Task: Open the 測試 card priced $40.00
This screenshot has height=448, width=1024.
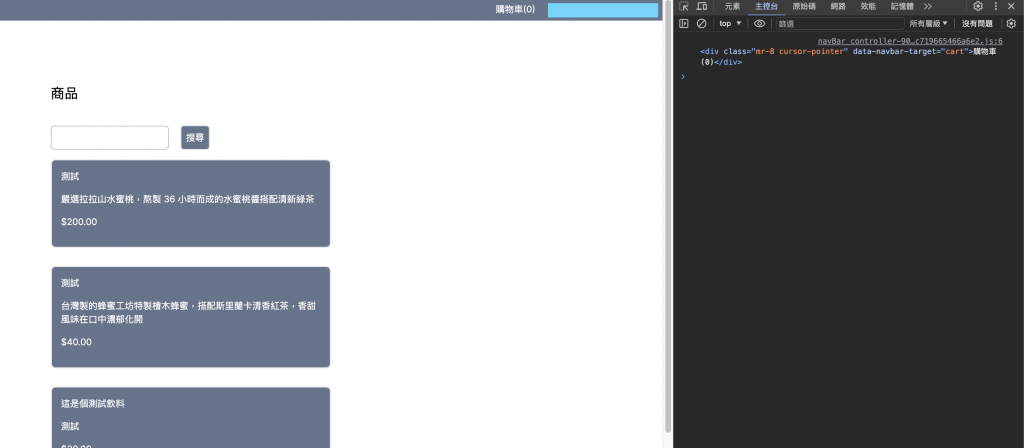Action: [x=191, y=317]
